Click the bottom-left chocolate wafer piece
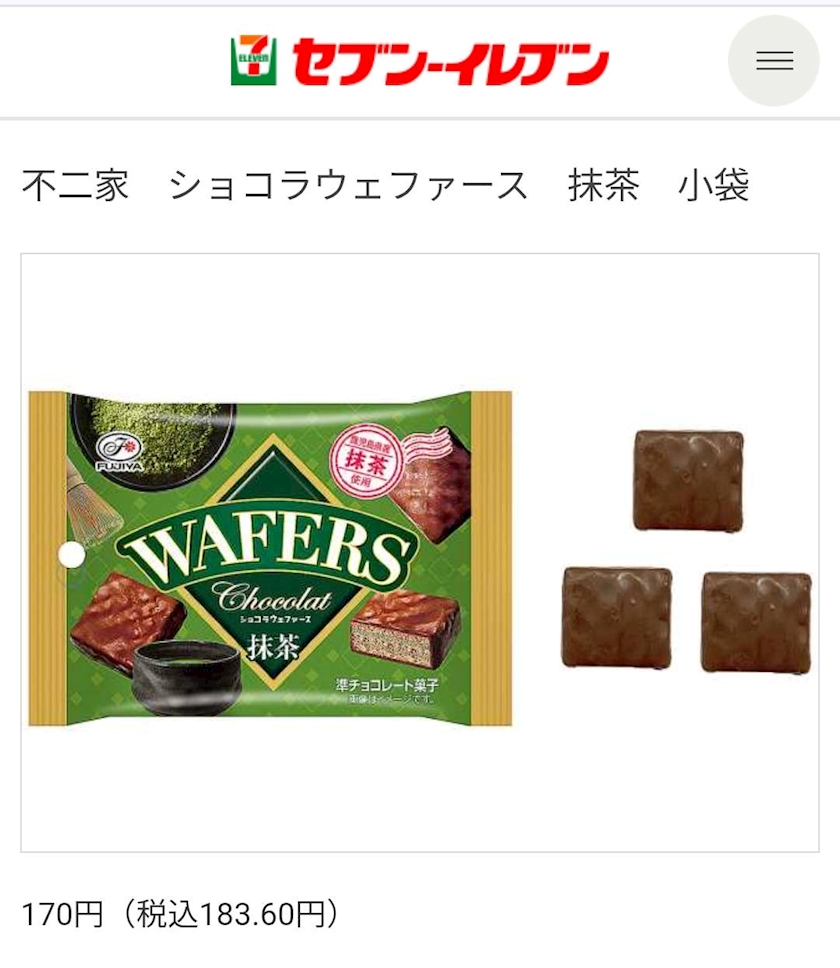 617,617
